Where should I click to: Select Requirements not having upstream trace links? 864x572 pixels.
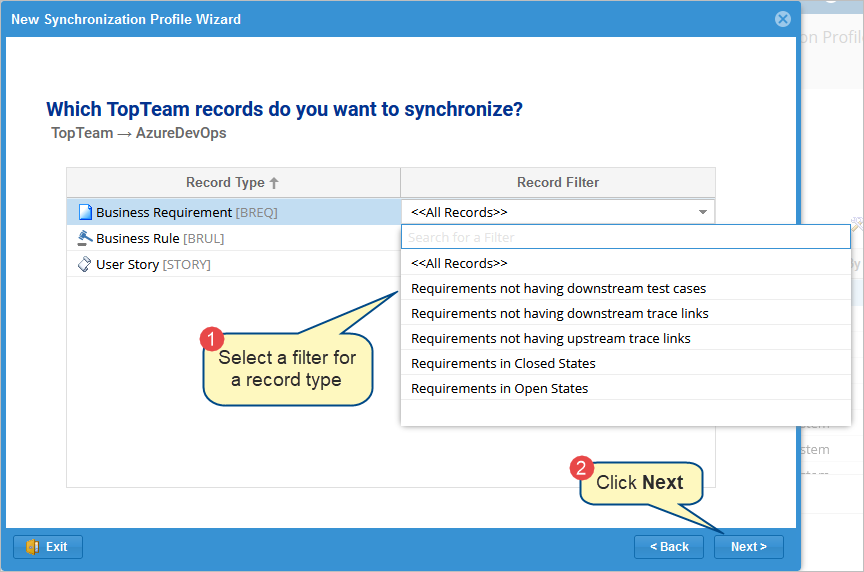coord(550,338)
